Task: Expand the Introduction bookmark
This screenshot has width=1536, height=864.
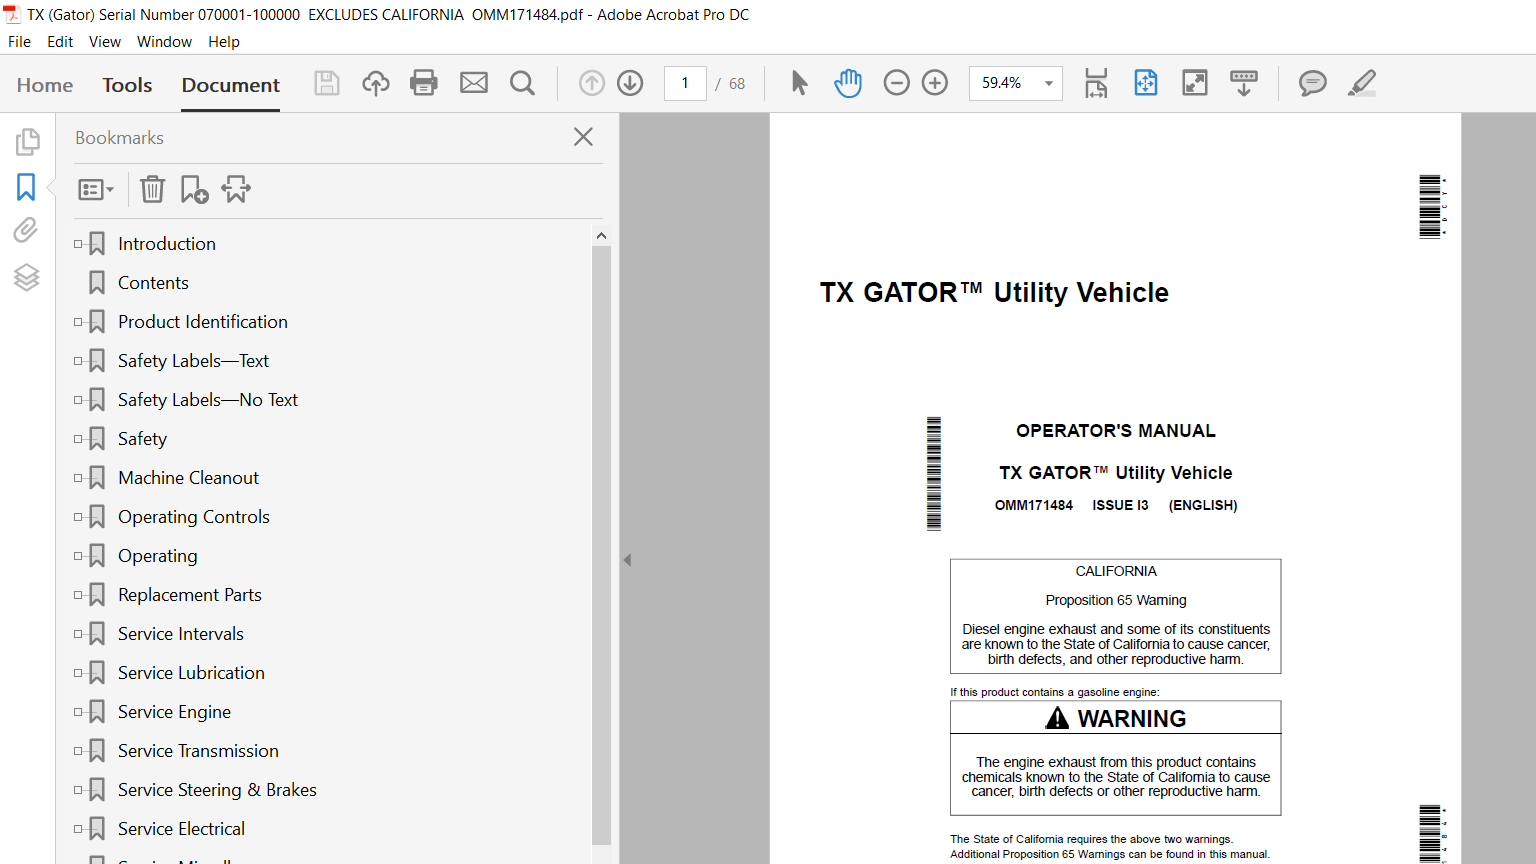Action: click(78, 244)
